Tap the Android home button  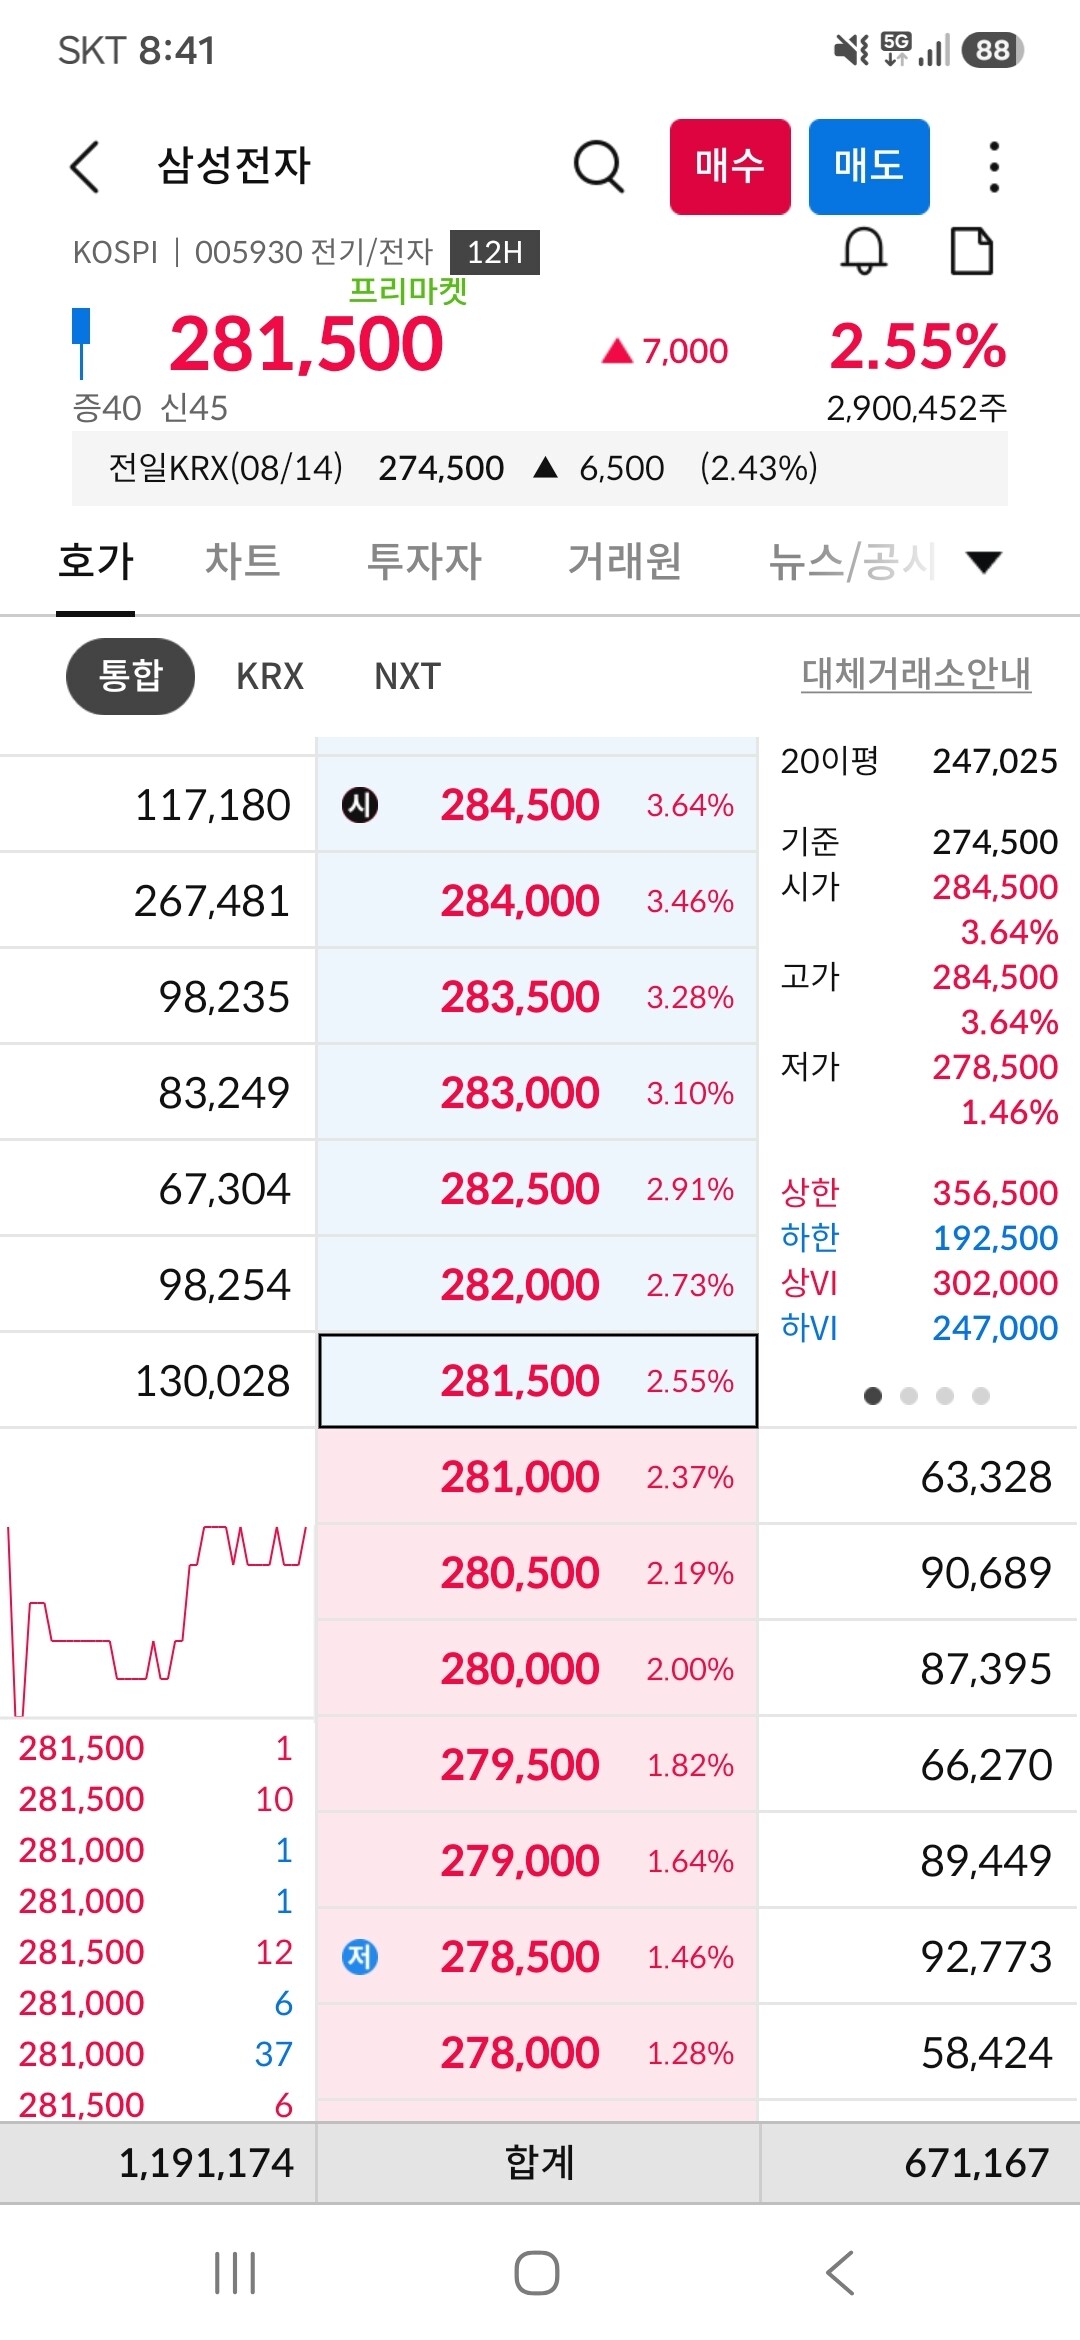537,2272
